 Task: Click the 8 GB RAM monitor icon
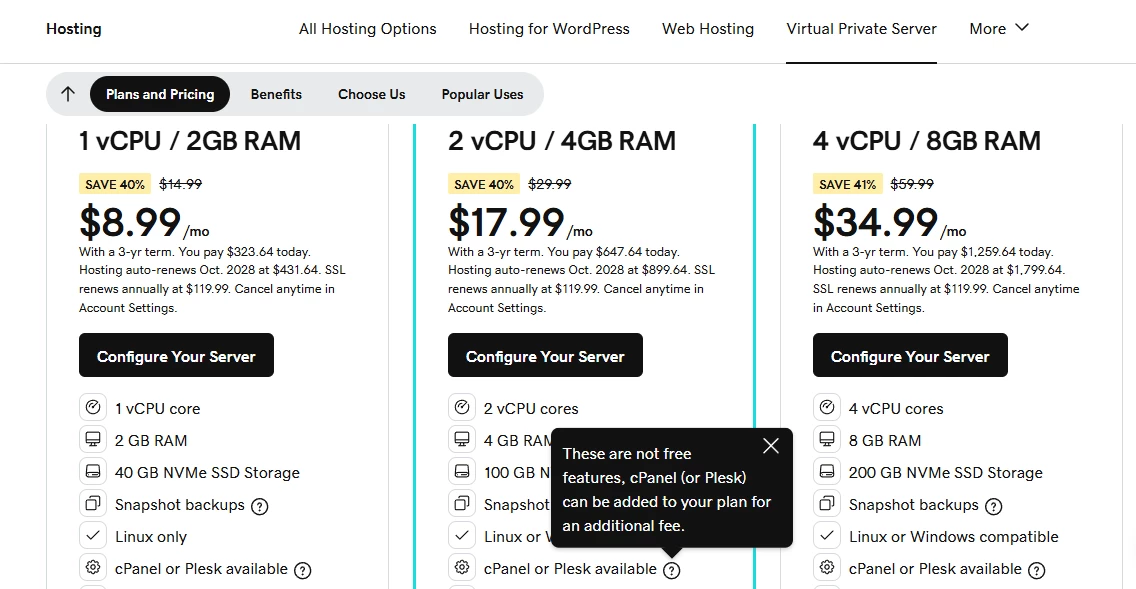point(827,440)
